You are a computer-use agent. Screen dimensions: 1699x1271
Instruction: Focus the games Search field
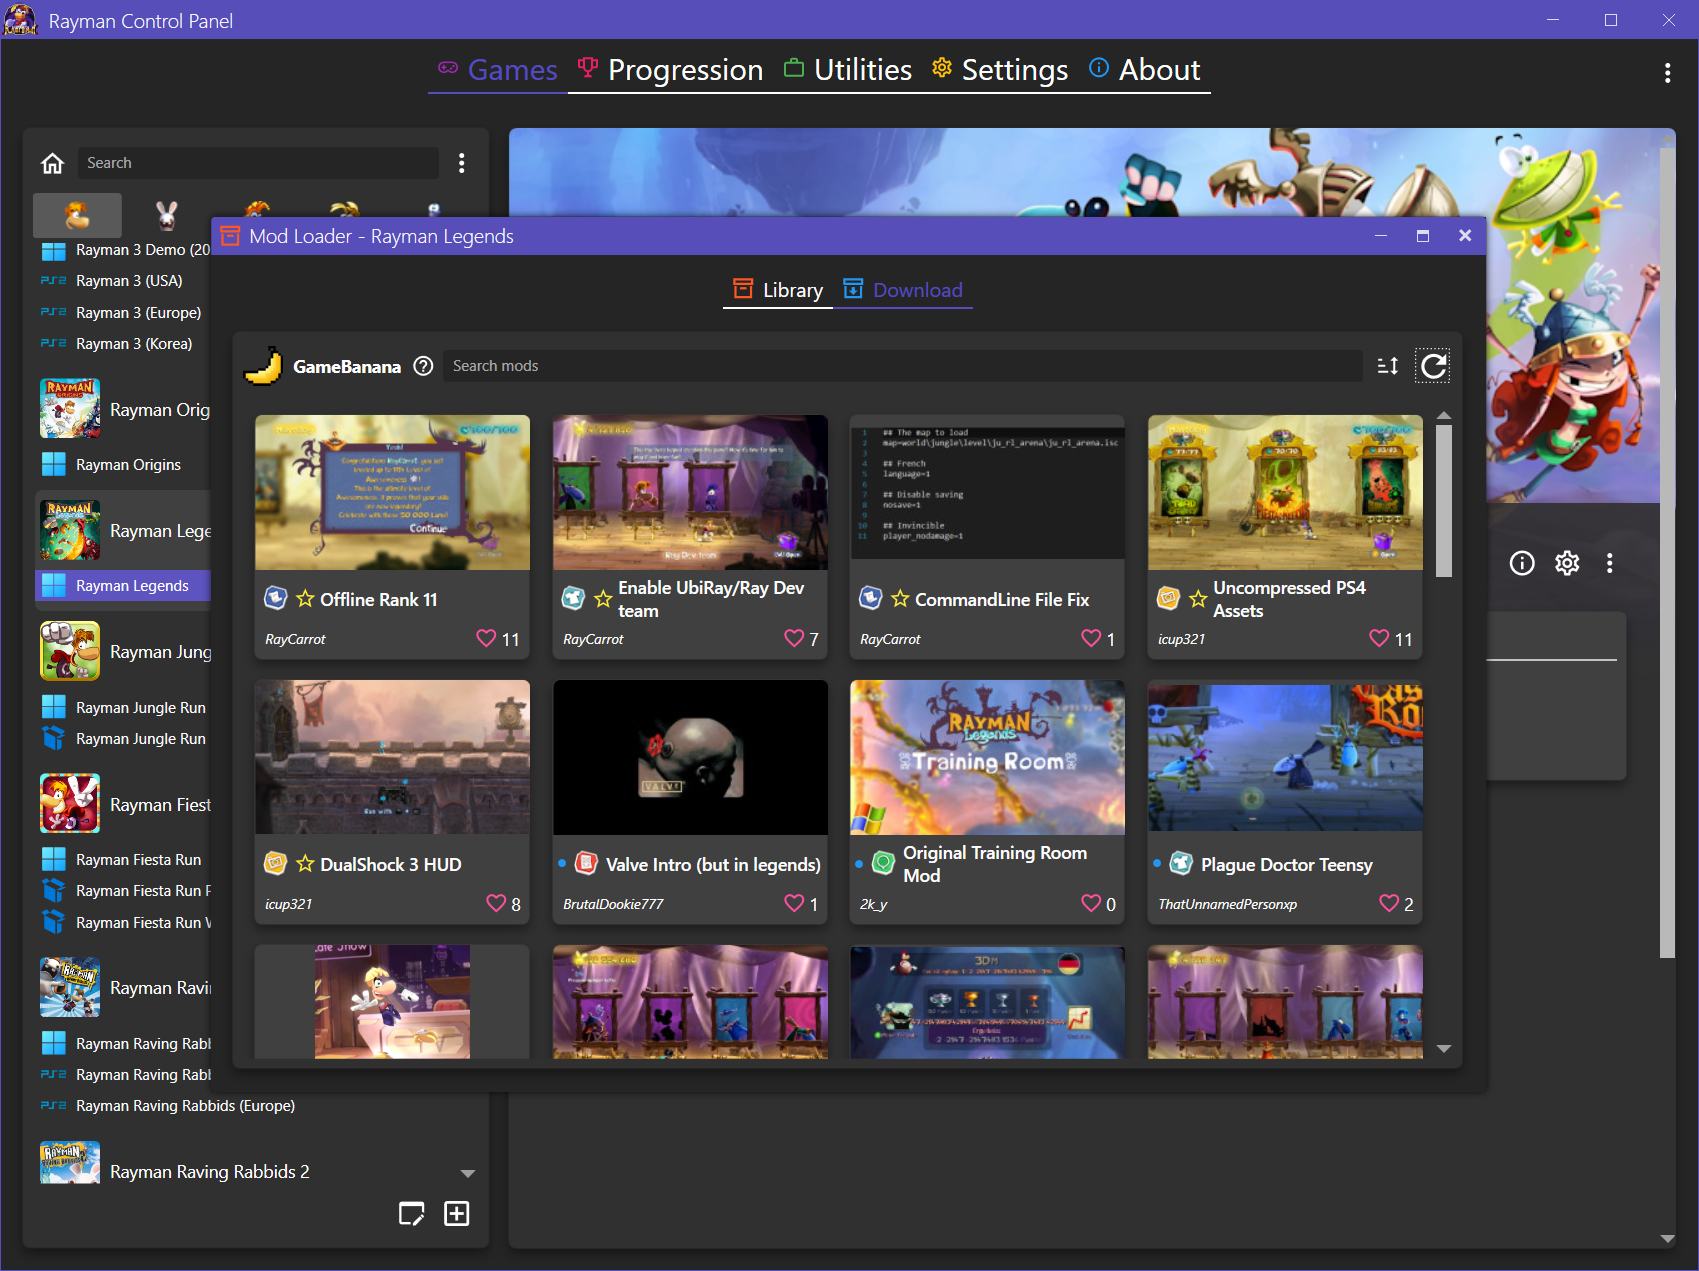point(258,163)
